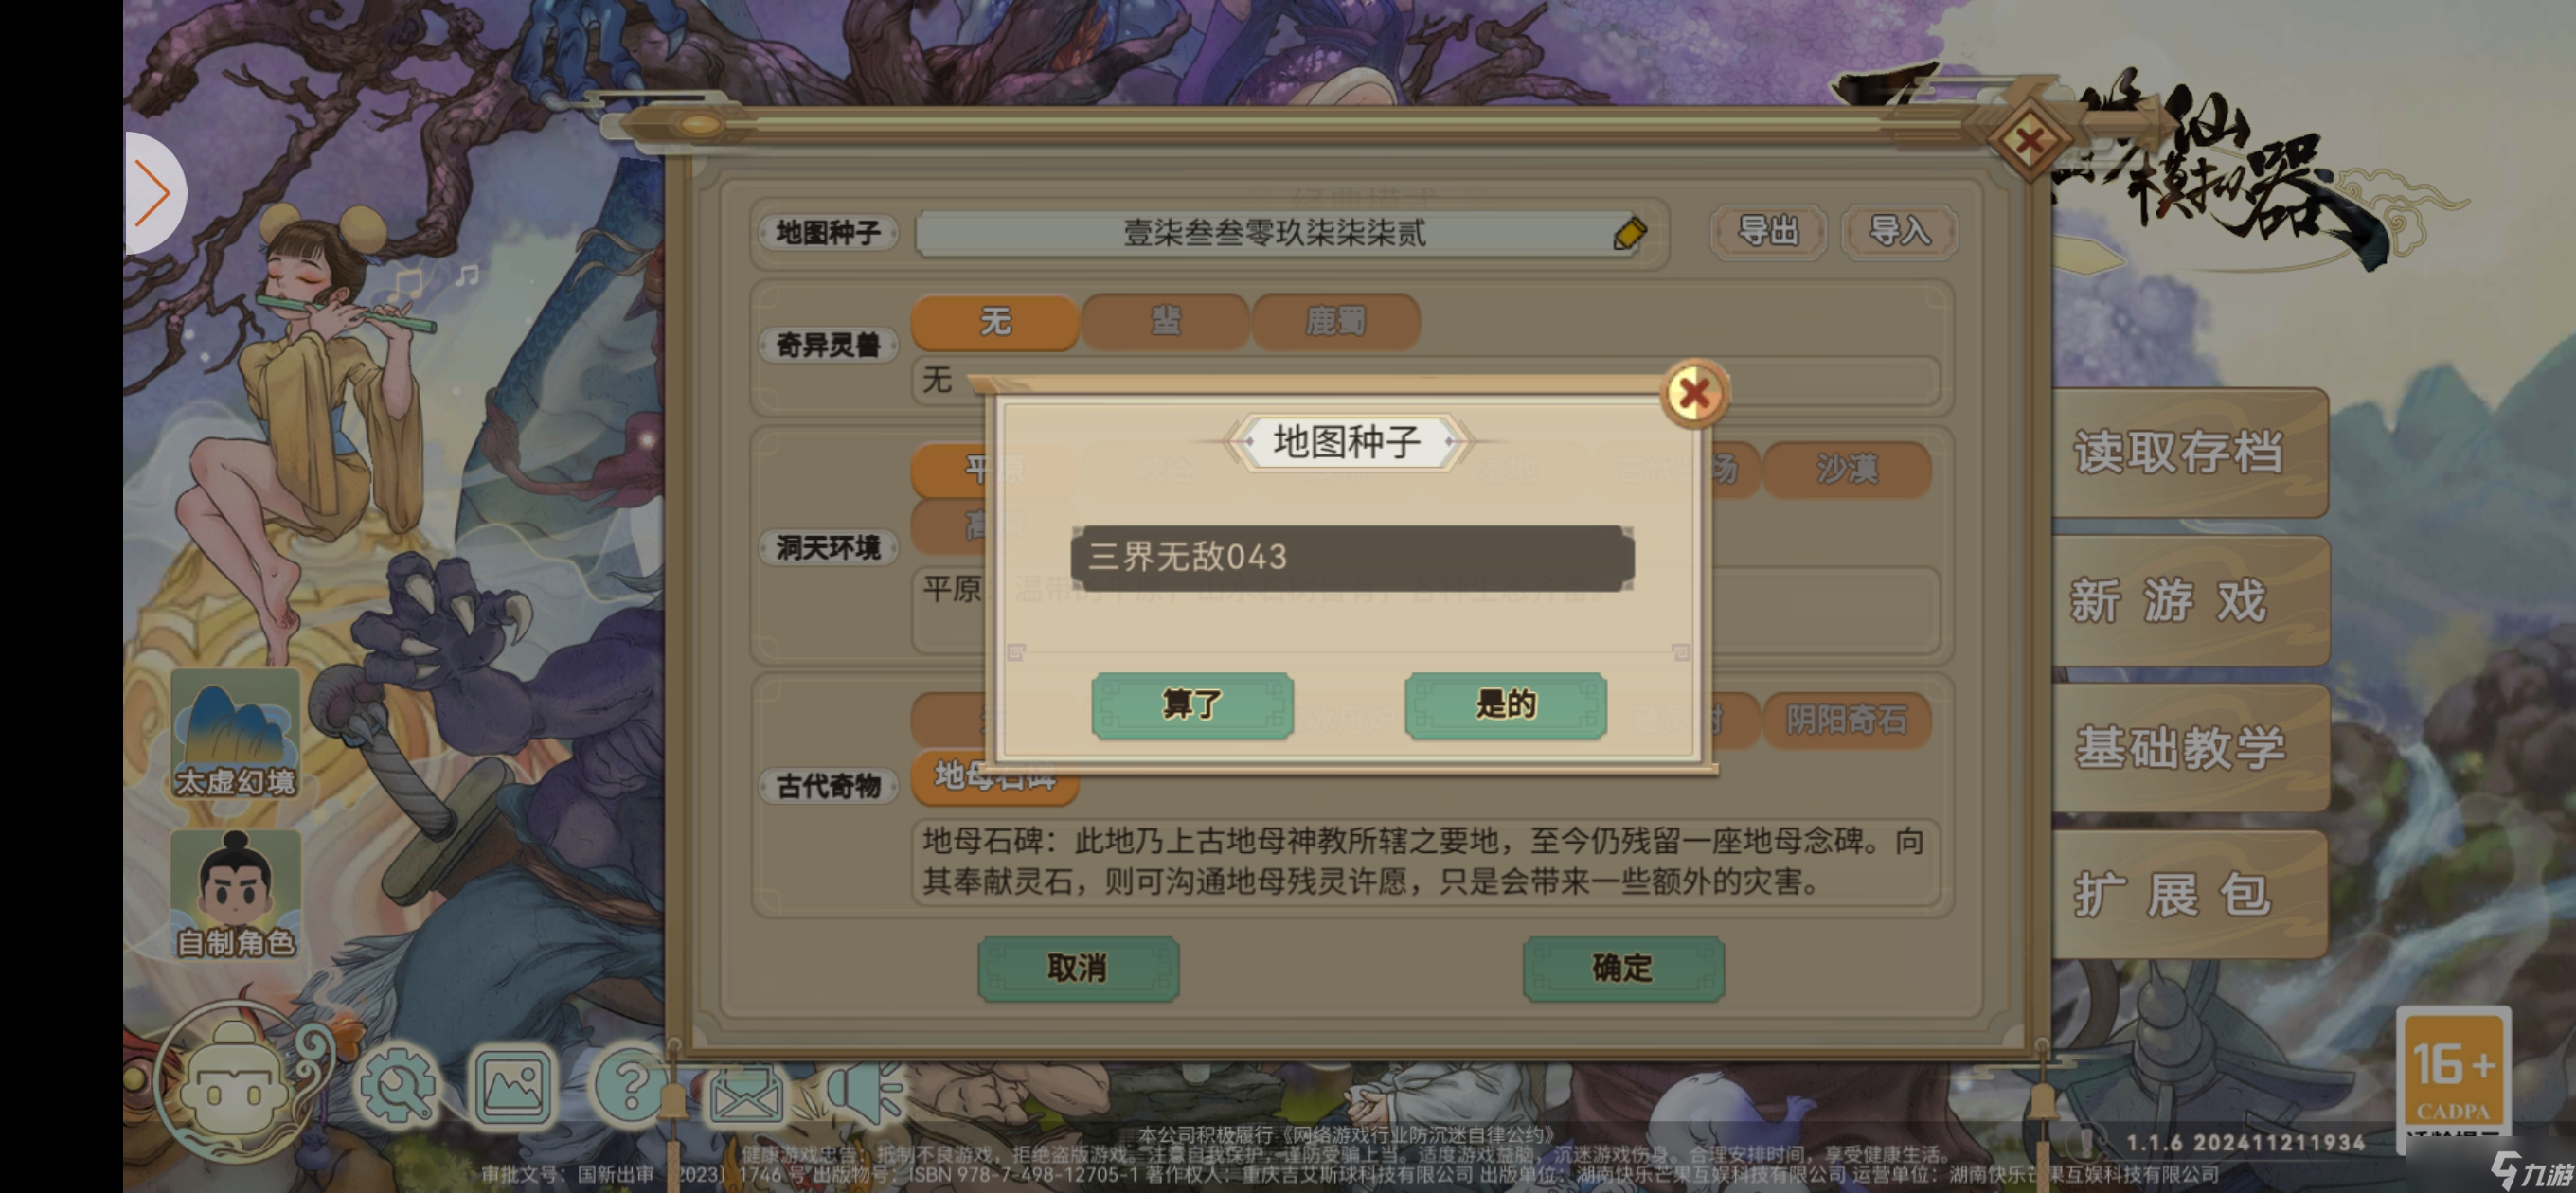Screen dimensions: 2576x1193
Task: Open the 太虚幻境 mountain icon
Action: 236,736
